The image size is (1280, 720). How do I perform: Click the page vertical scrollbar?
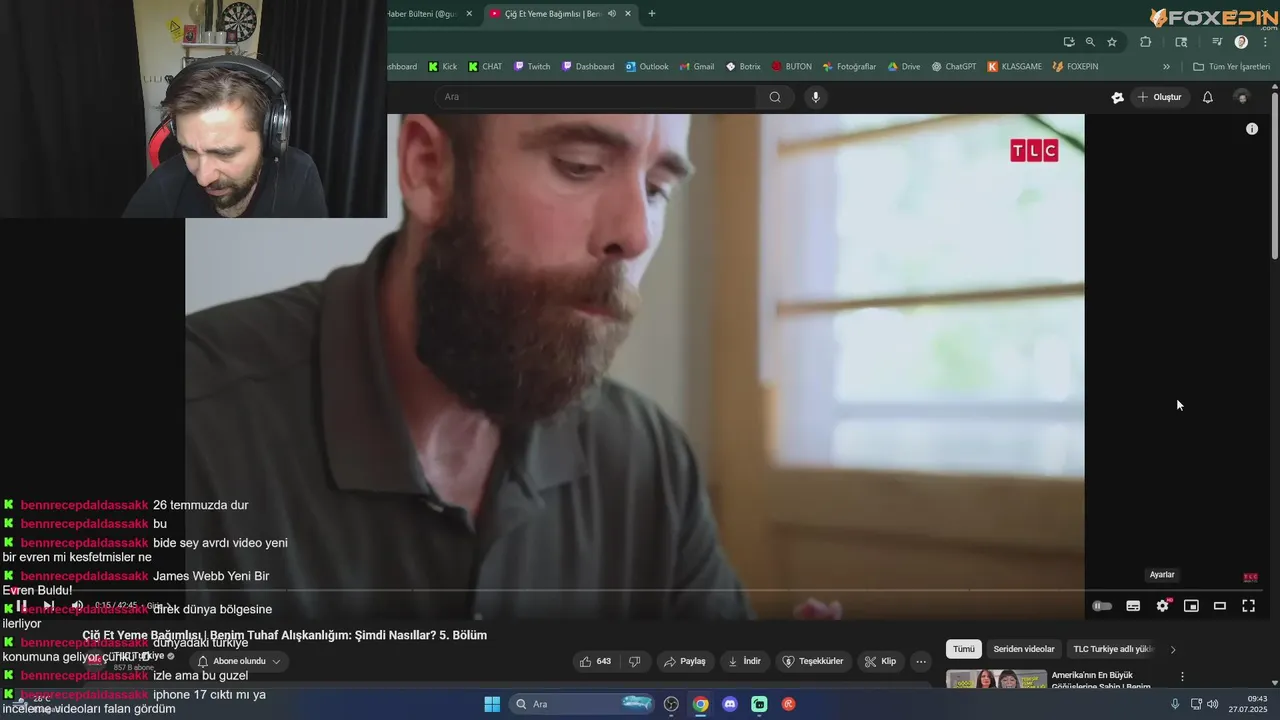click(x=1275, y=175)
